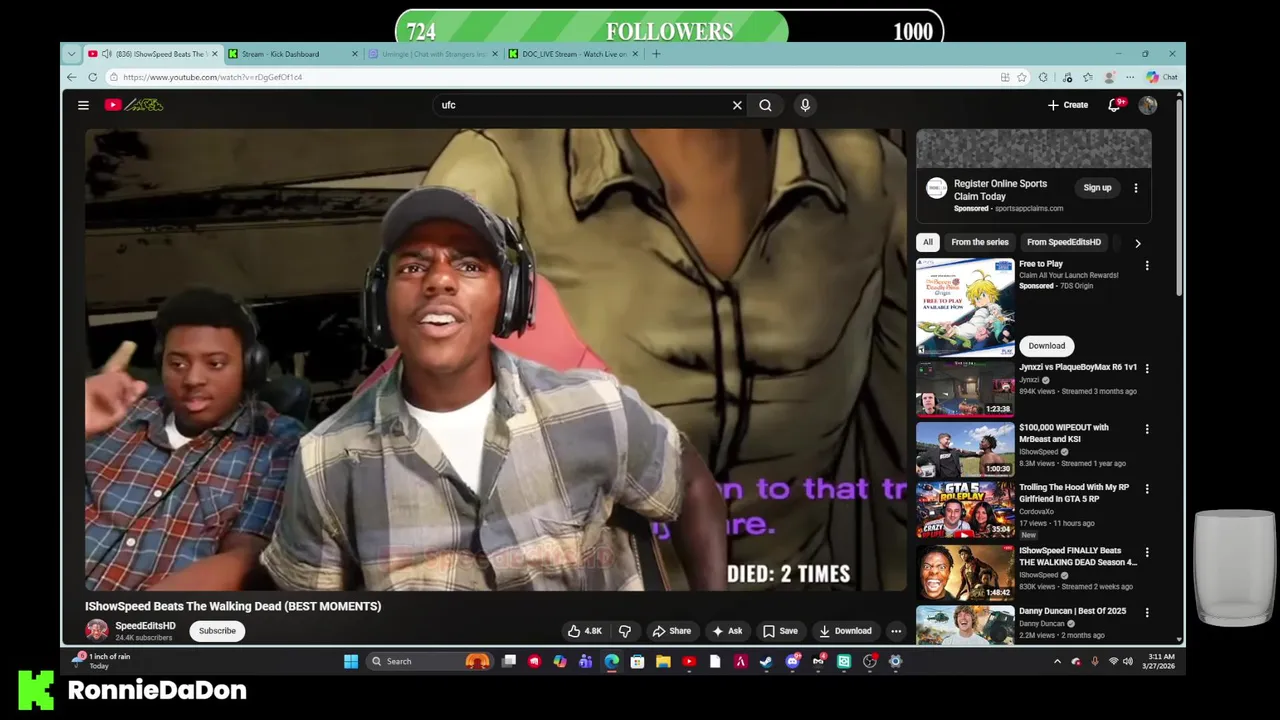Share the video
The height and width of the screenshot is (720, 1280).
coord(672,631)
